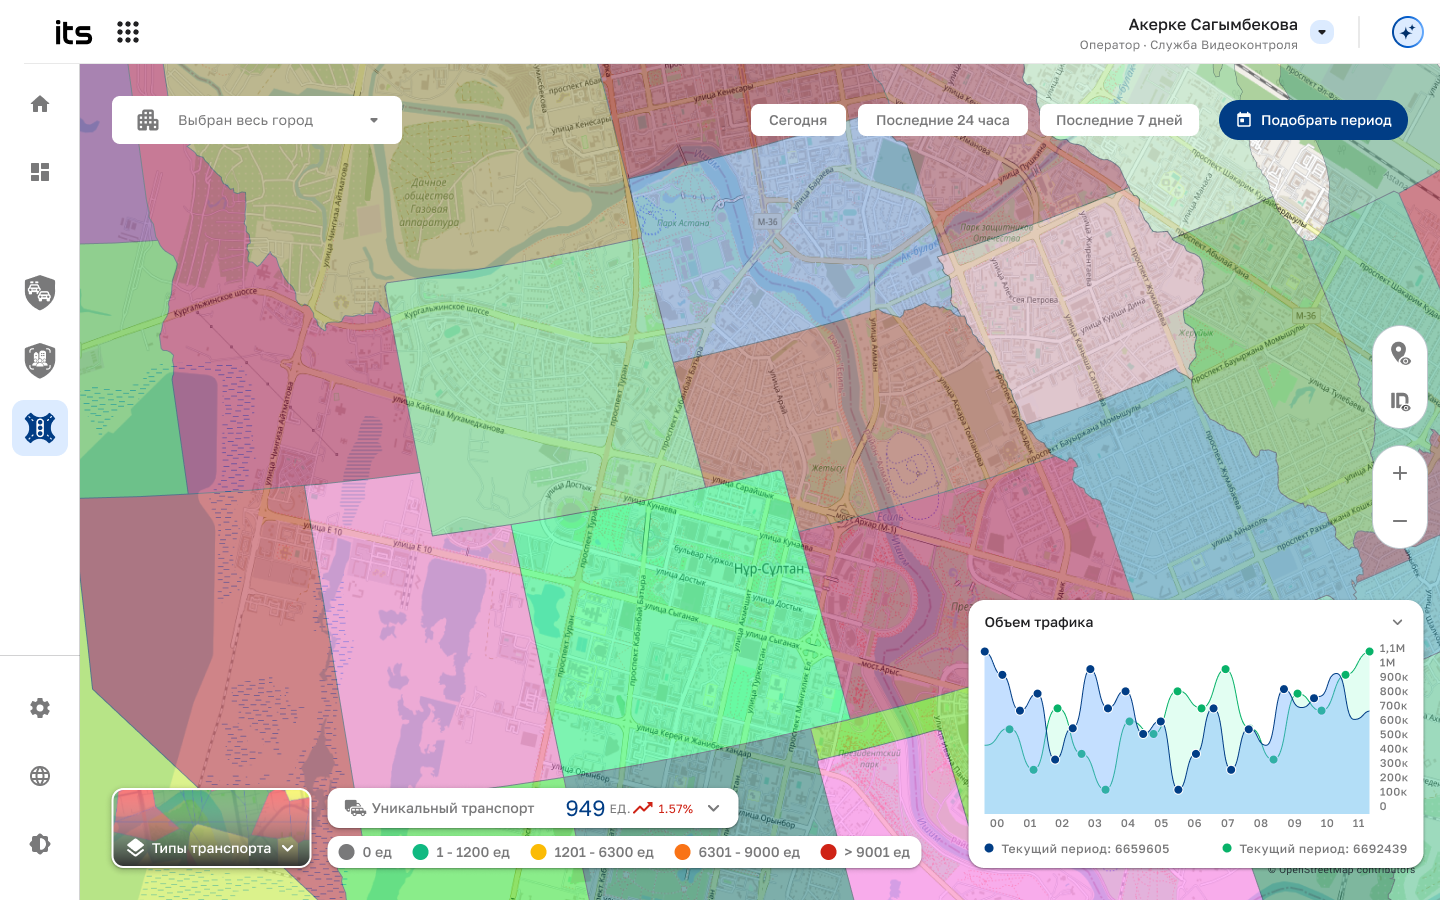Collapse the Объем трафика panel

click(1397, 622)
